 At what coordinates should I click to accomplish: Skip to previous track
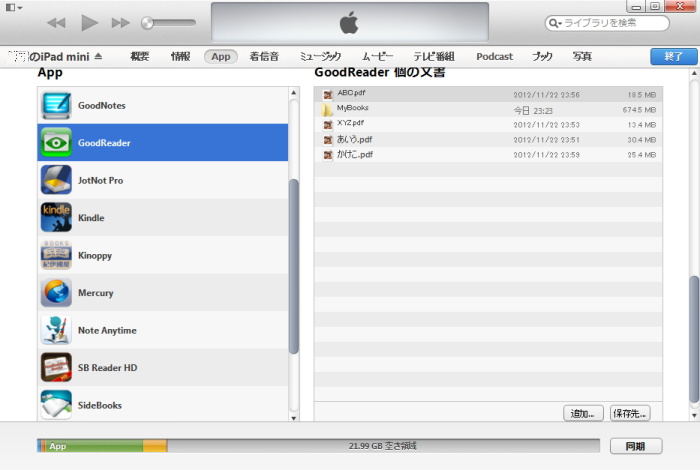pos(56,23)
